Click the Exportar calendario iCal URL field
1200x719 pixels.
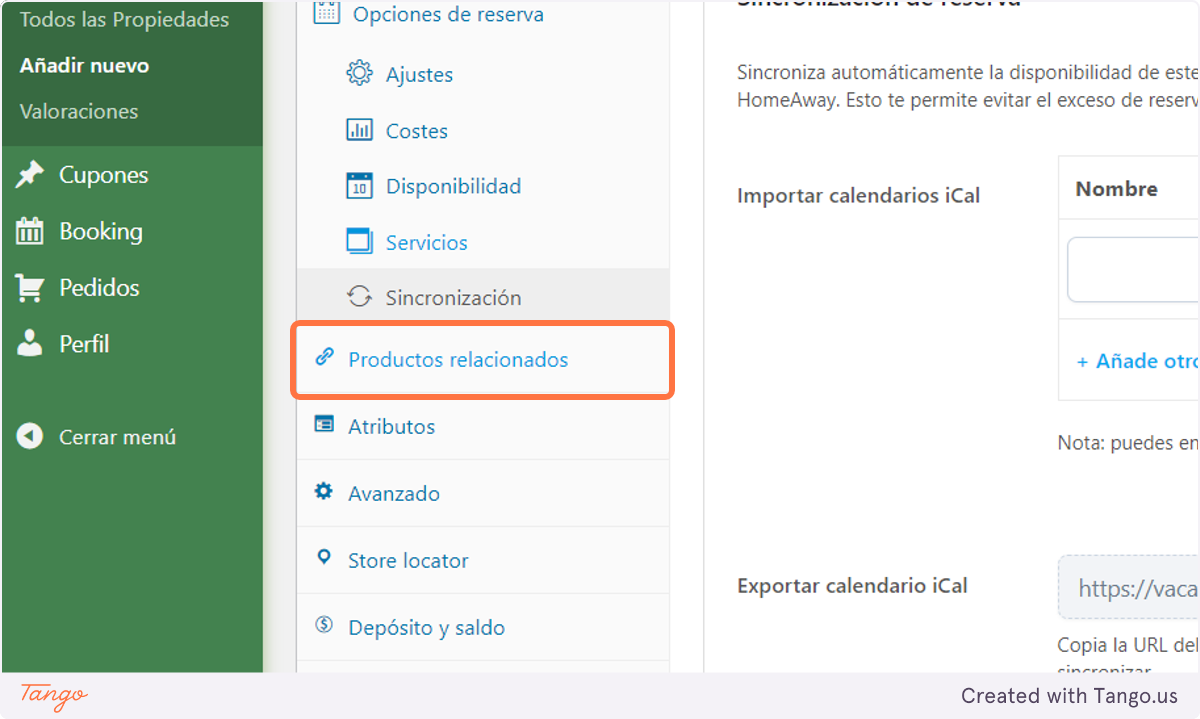click(x=1129, y=588)
